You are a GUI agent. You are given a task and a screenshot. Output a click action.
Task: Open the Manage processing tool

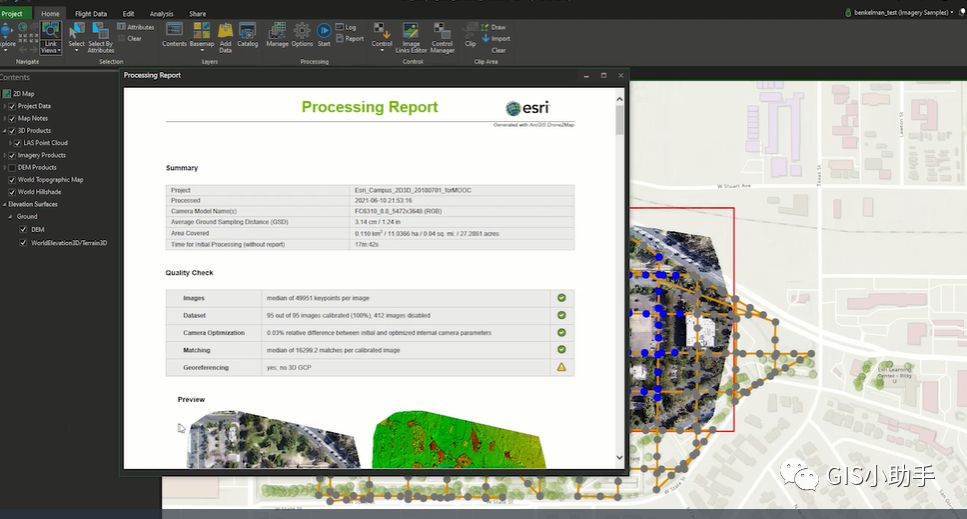point(277,35)
